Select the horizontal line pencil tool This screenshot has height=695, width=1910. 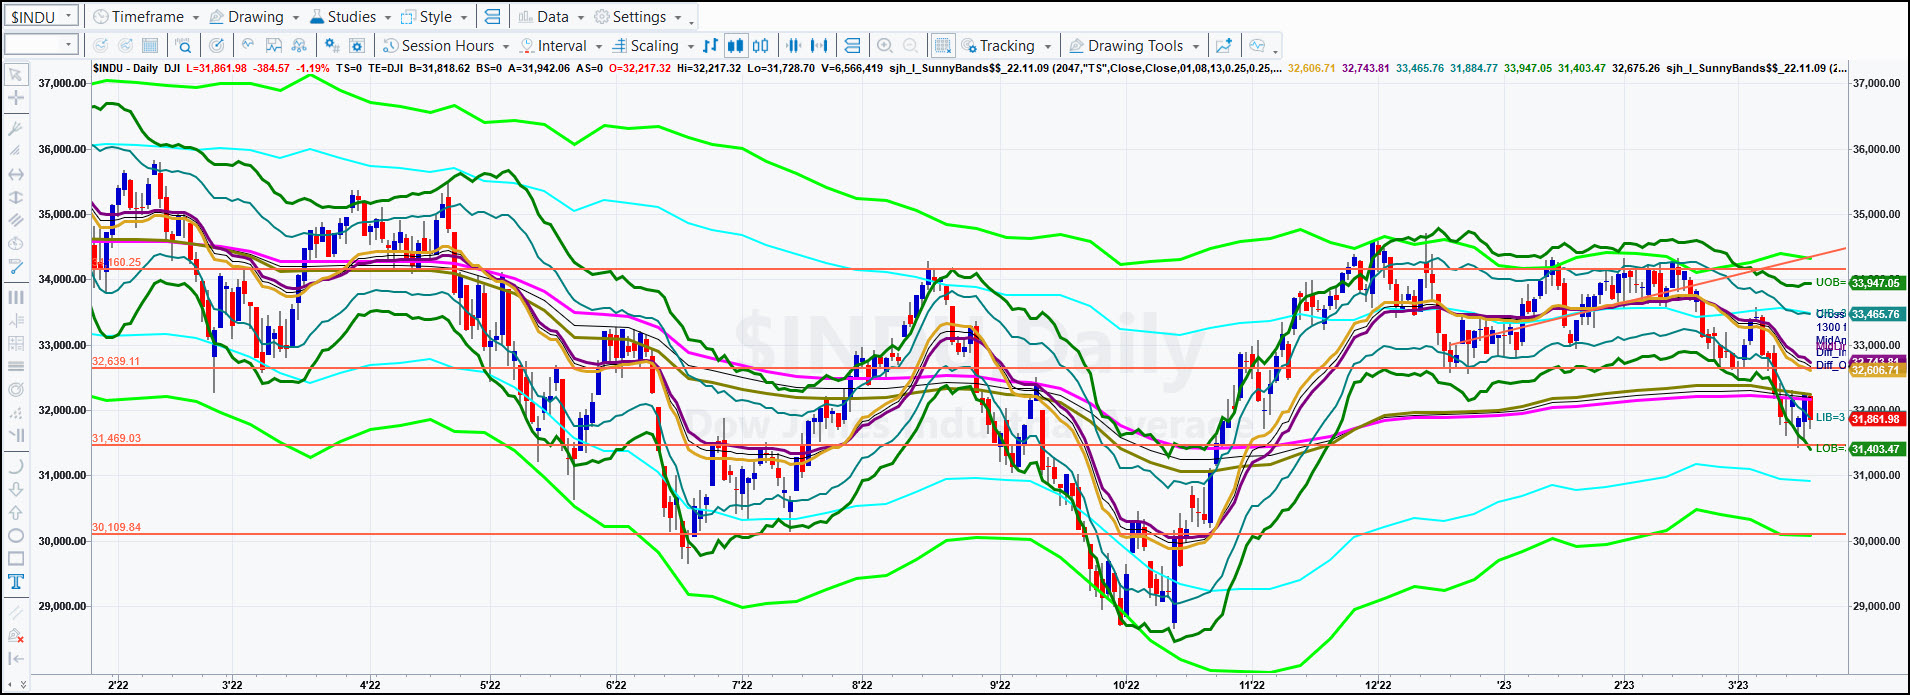coord(16,267)
